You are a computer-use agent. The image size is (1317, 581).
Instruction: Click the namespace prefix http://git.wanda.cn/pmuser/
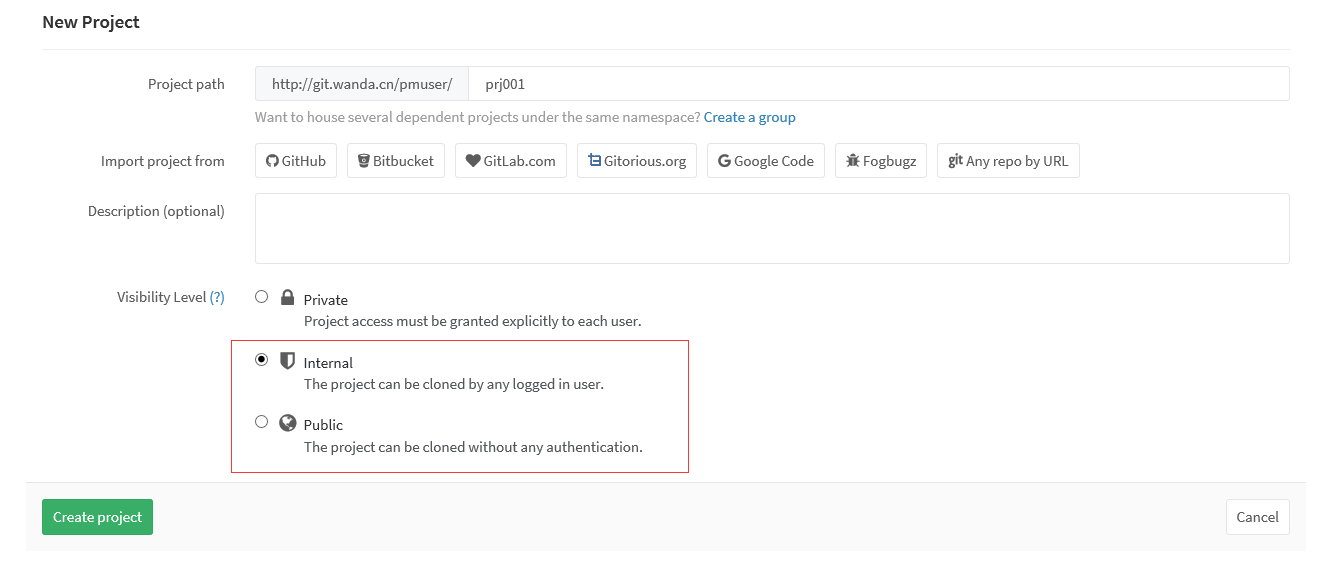coord(361,83)
